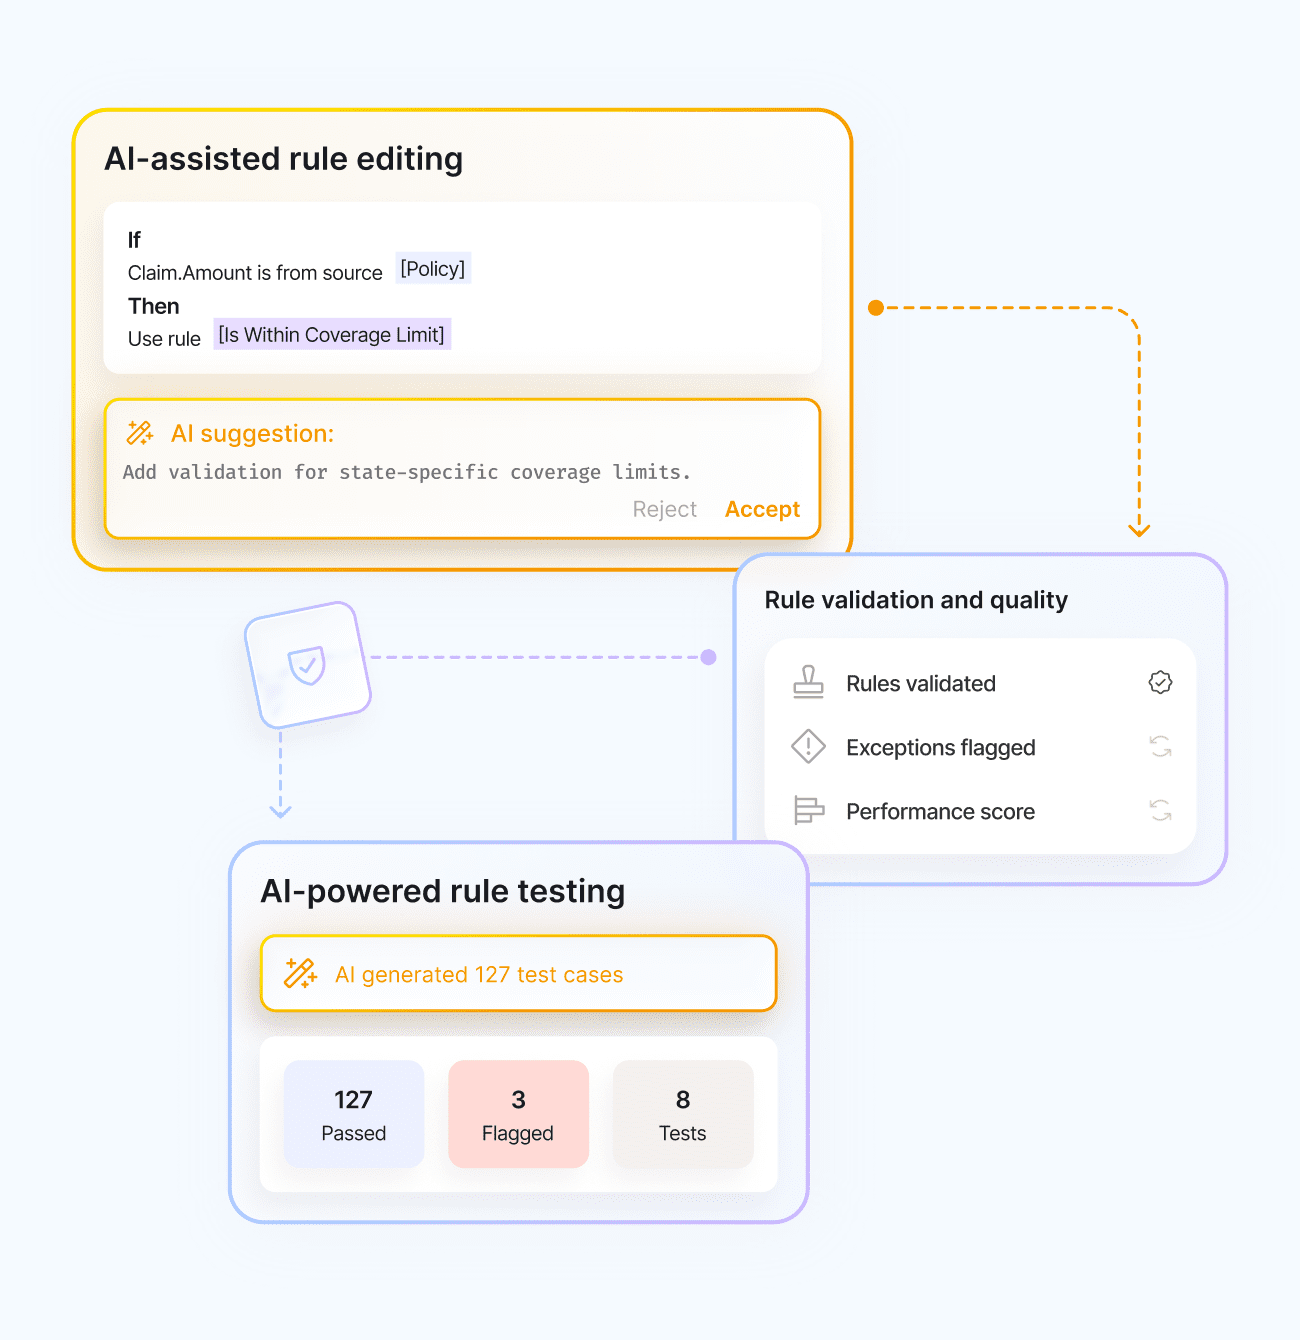The height and width of the screenshot is (1340, 1300).
Task: Click the verified badge next to Rules validated
Action: (x=1160, y=683)
